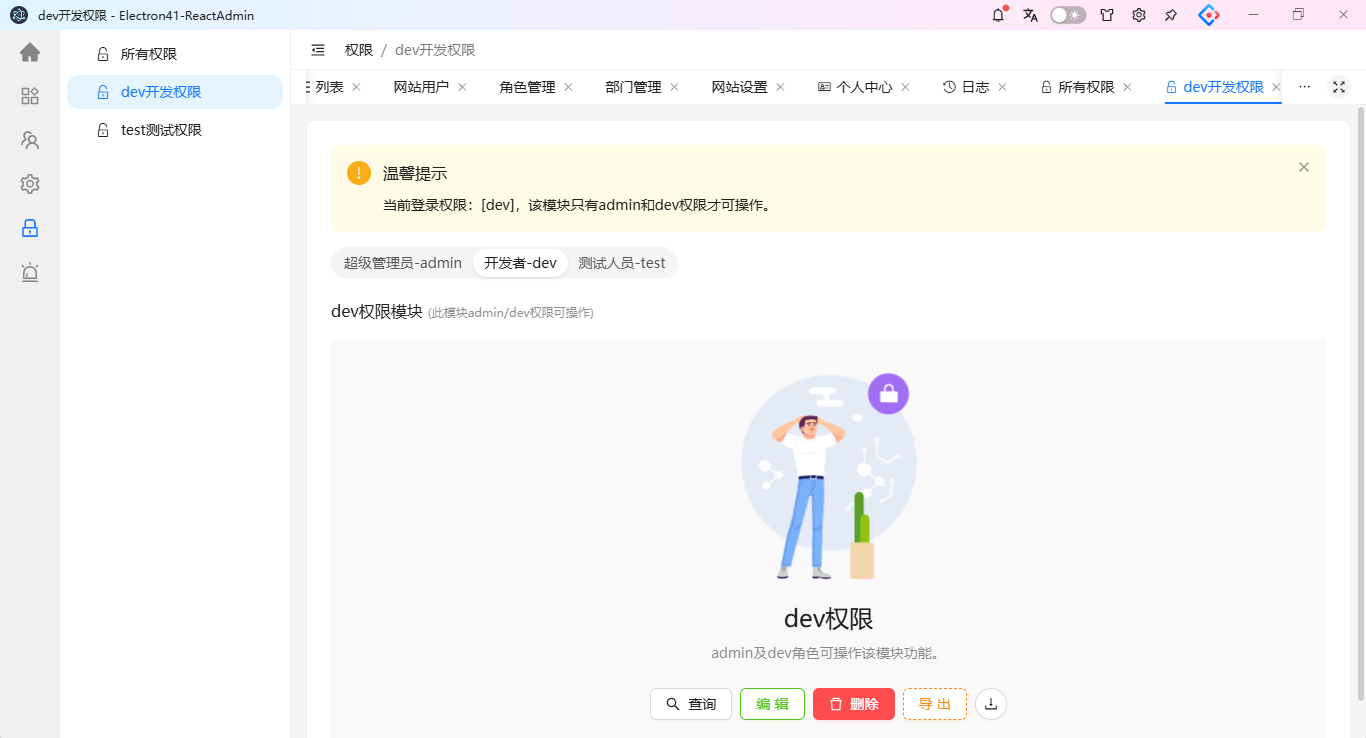The height and width of the screenshot is (738, 1366).
Task: Click the orange warning icon in alert
Action: pos(359,173)
